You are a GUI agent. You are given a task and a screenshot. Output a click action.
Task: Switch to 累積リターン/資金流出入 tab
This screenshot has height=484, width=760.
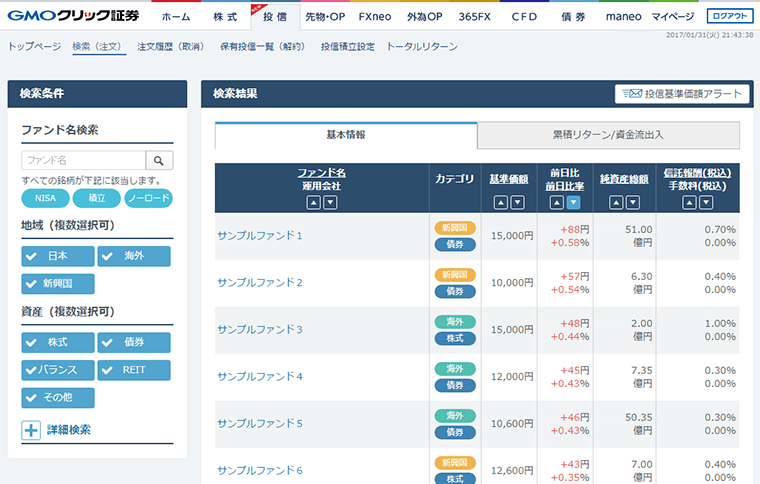point(608,134)
